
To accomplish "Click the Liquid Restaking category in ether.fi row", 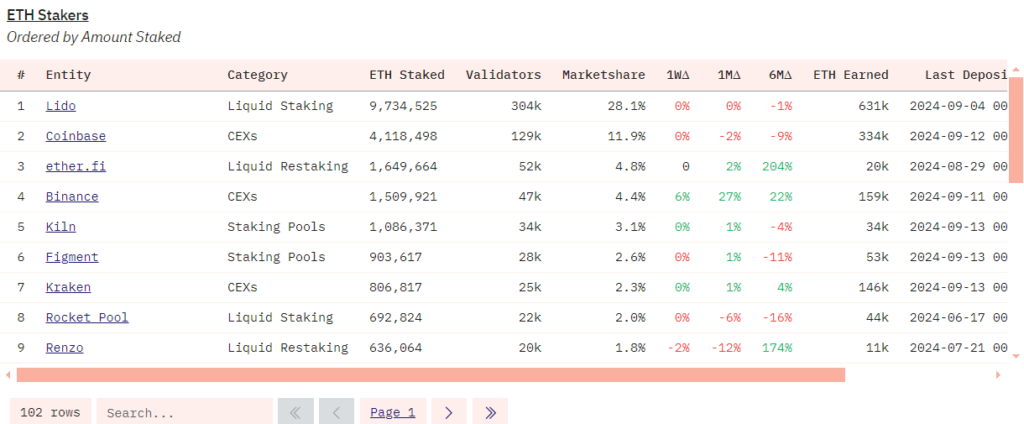I will (287, 166).
